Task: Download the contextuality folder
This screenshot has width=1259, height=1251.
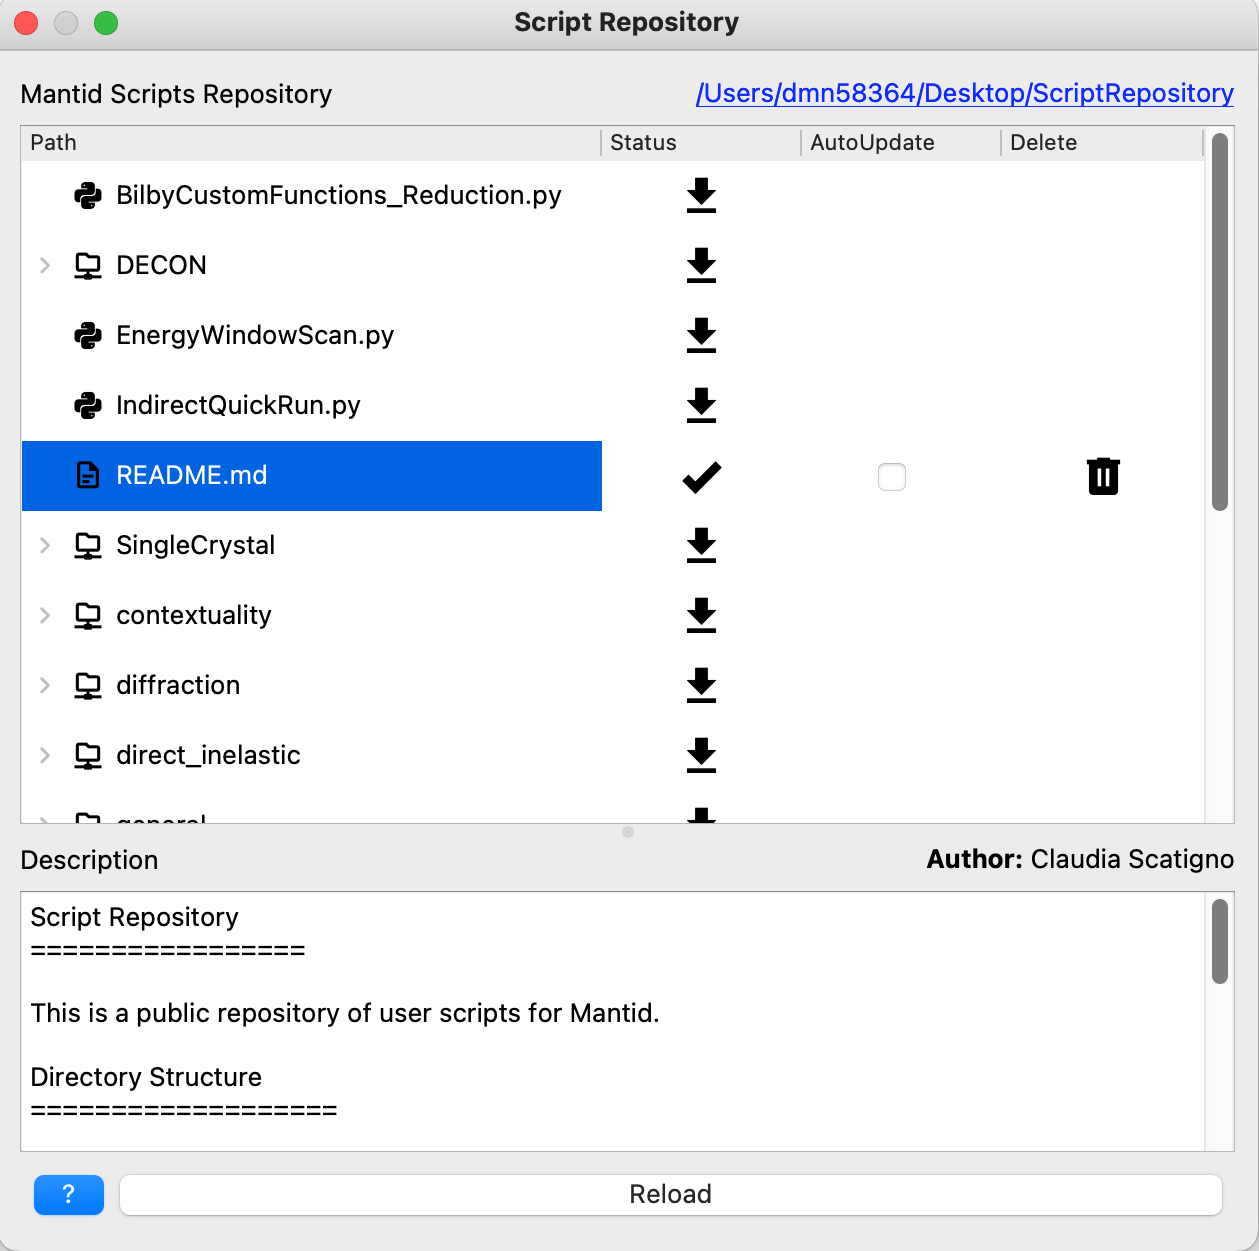Action: (x=701, y=616)
